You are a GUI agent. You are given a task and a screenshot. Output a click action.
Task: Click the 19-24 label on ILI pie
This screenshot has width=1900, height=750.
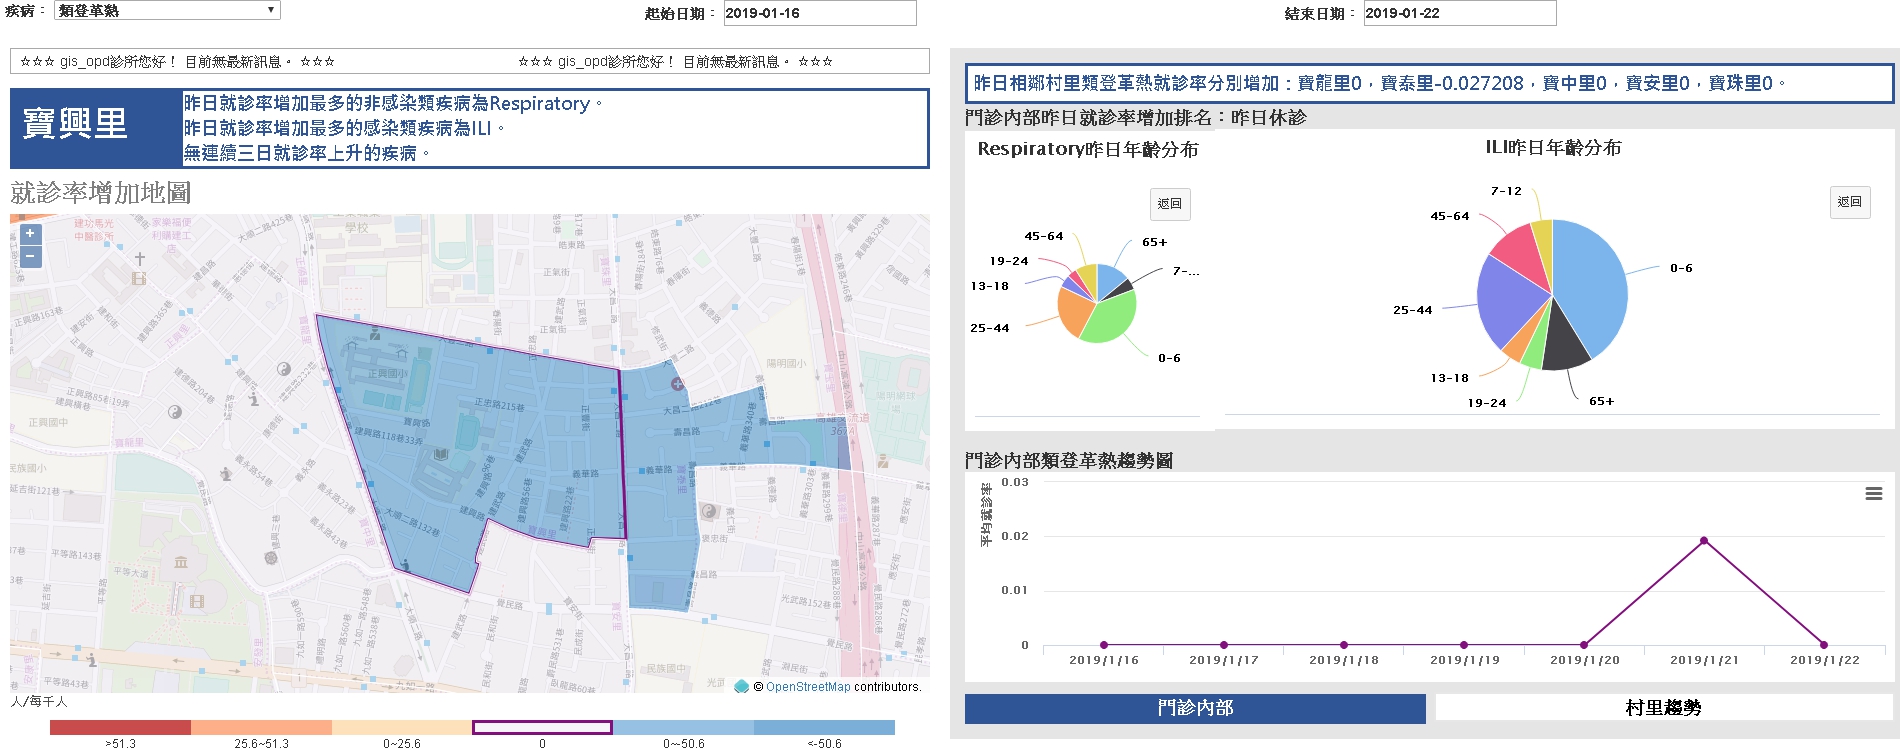coord(1487,403)
